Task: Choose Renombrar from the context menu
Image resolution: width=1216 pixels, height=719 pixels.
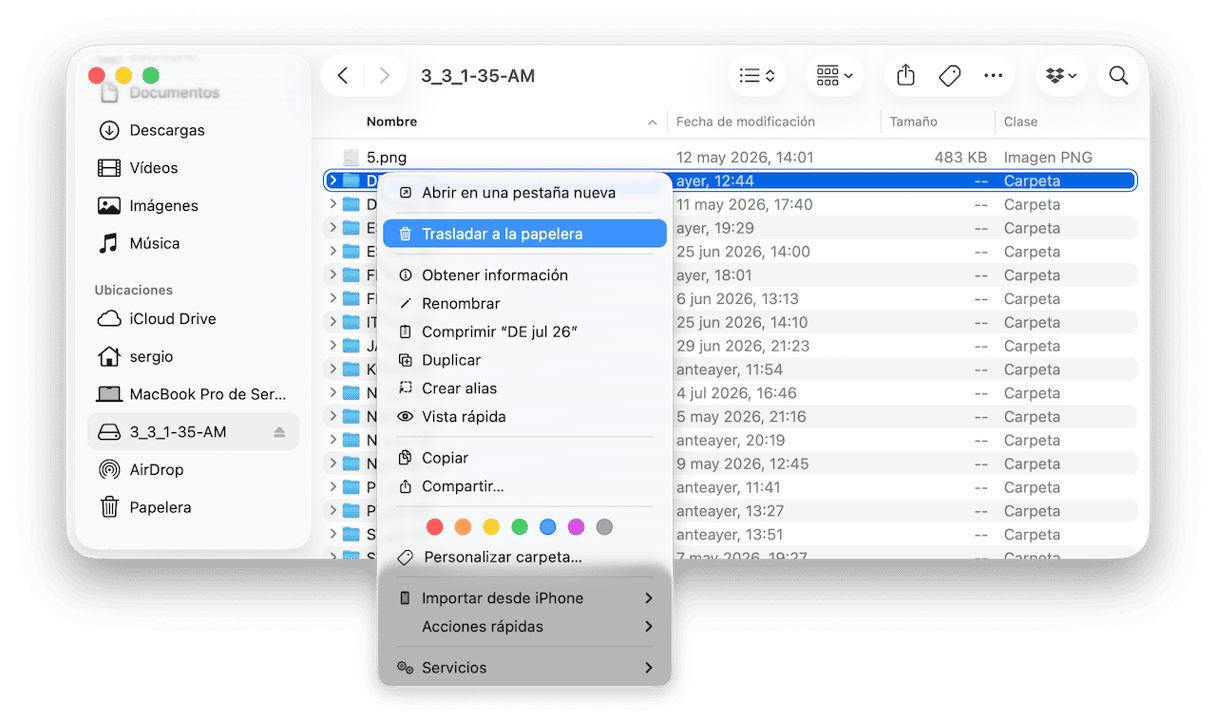Action: (525, 303)
